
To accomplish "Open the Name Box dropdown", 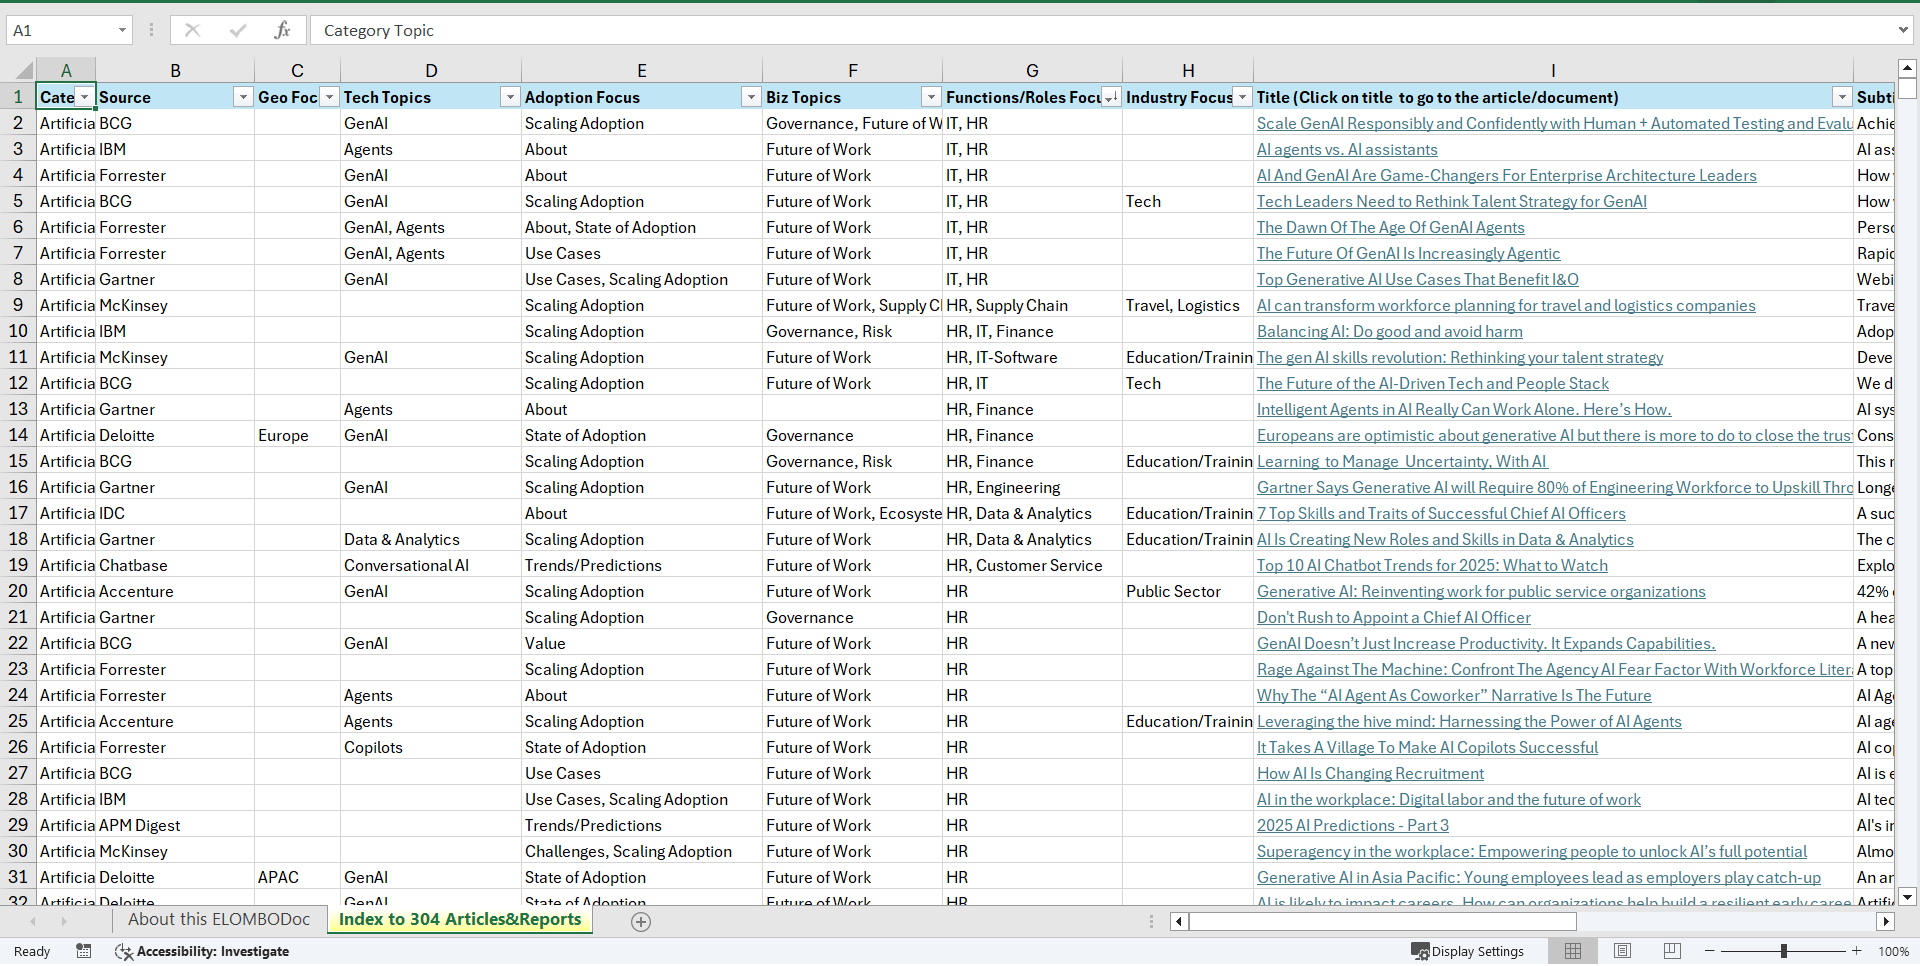I will pos(122,30).
